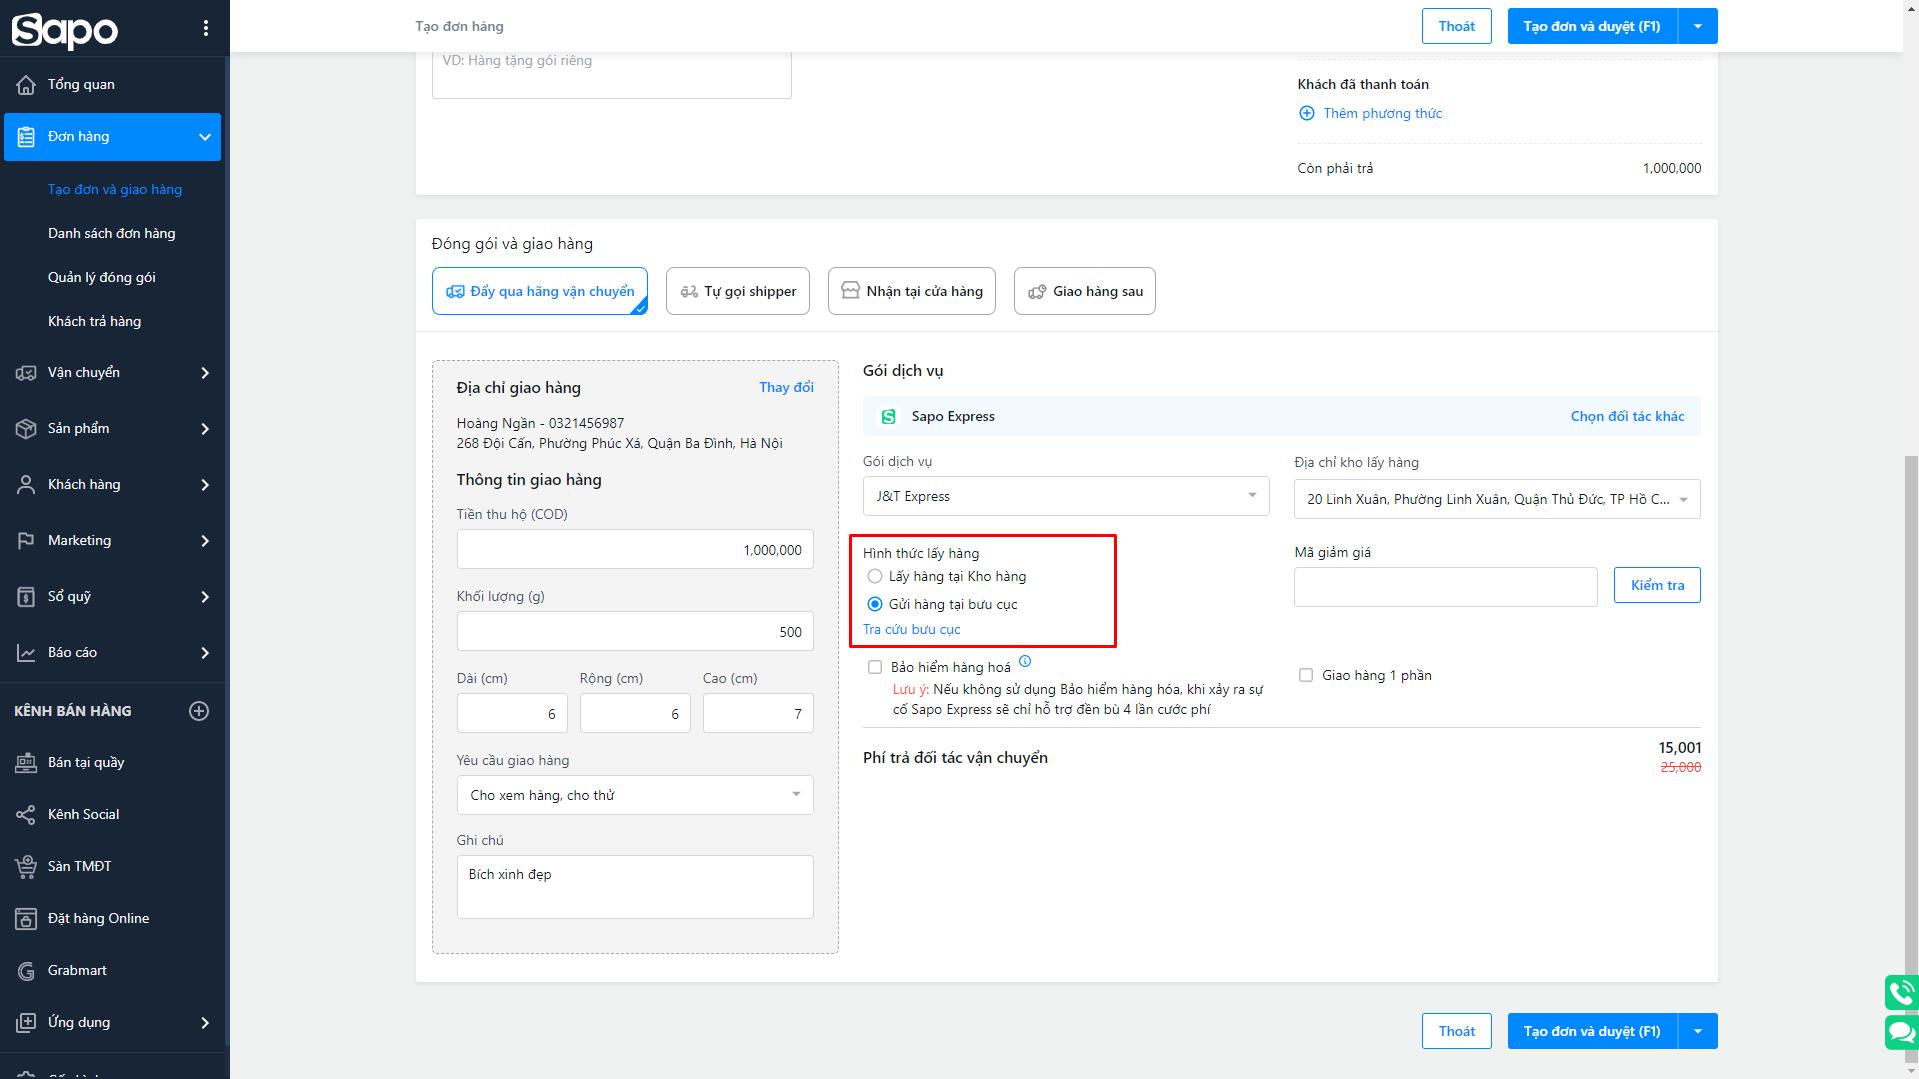Open Danh sách đơn hàng menu item

pos(112,233)
